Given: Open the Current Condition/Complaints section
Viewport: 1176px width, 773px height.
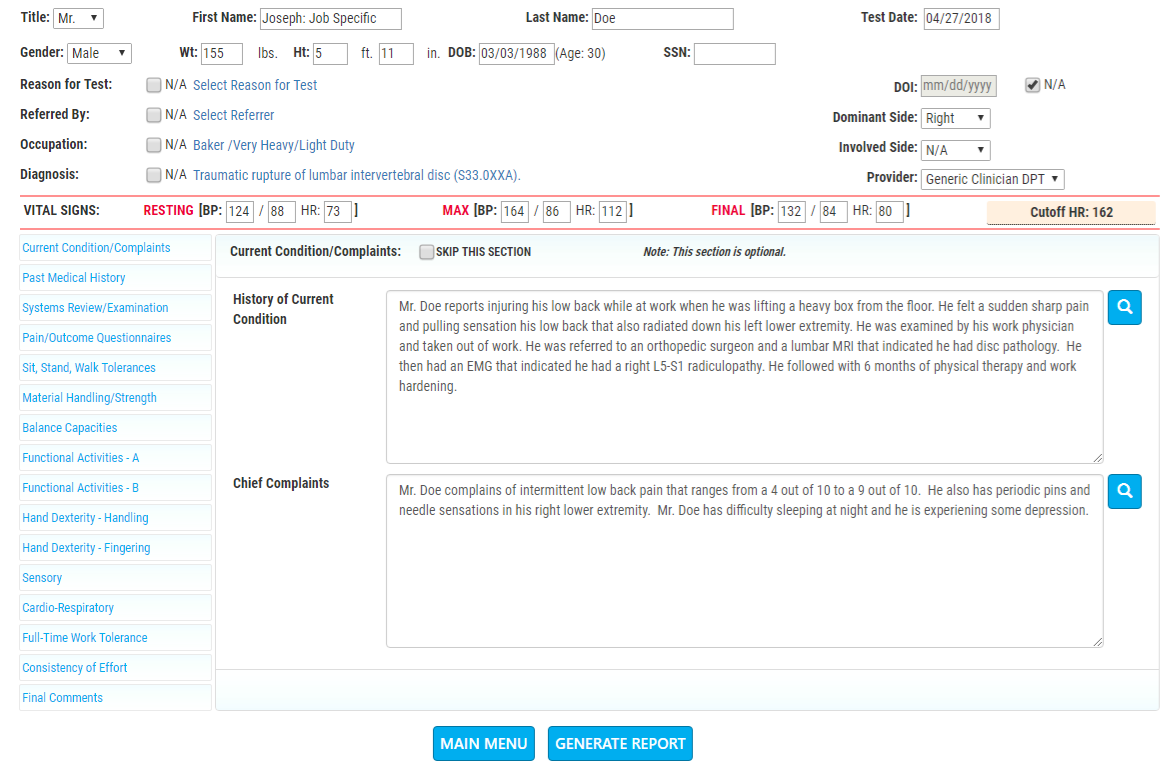Looking at the screenshot, I should point(115,247).
